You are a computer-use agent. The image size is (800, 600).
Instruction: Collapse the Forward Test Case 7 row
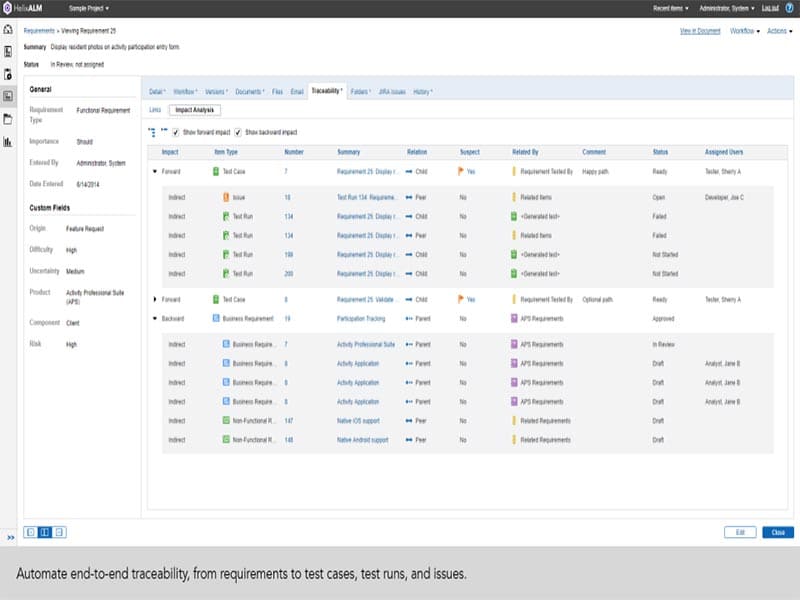click(154, 172)
